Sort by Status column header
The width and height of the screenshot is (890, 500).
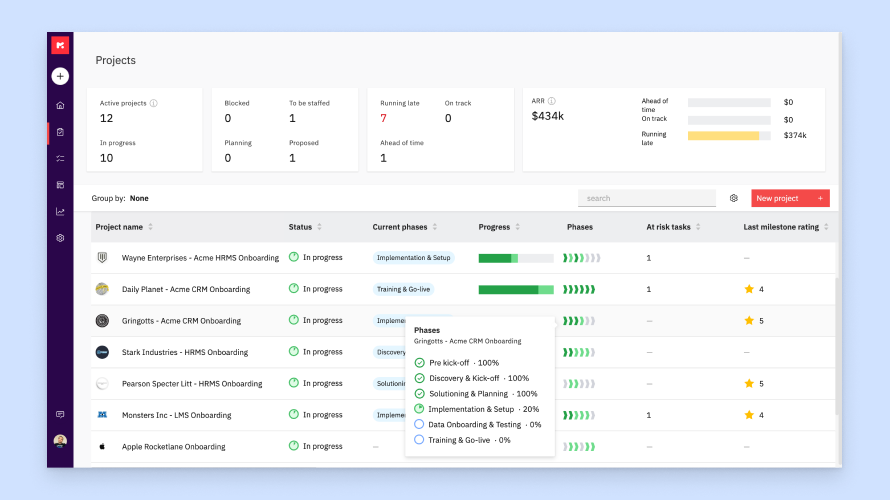click(306, 227)
